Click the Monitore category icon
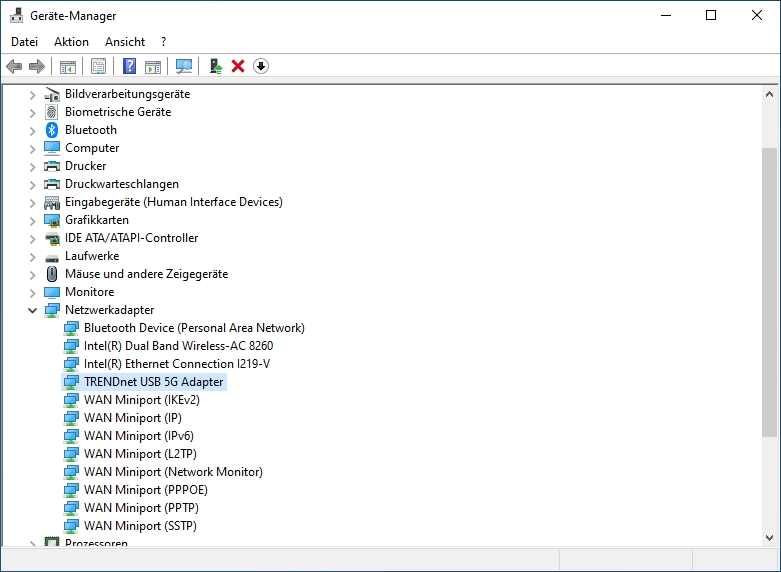Screen dimensions: 781x572 (x=52, y=292)
